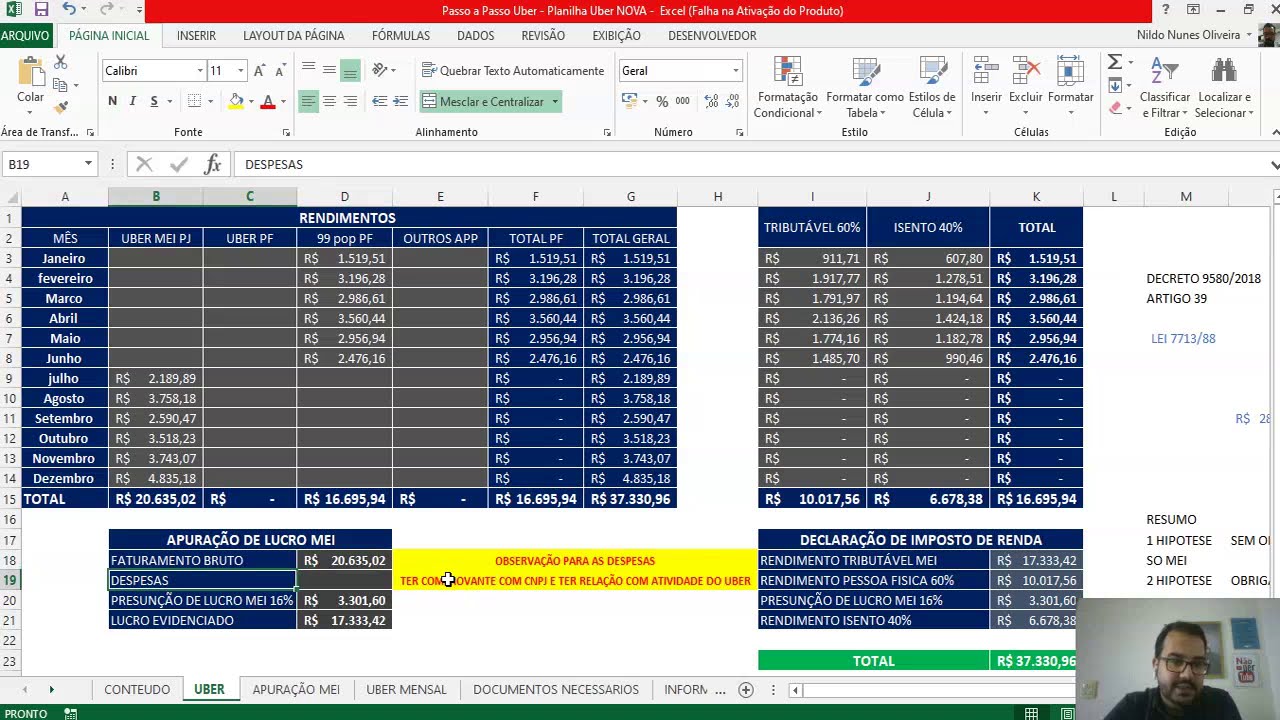Open the ARQUIVO menu
The image size is (1280, 720).
(25, 35)
